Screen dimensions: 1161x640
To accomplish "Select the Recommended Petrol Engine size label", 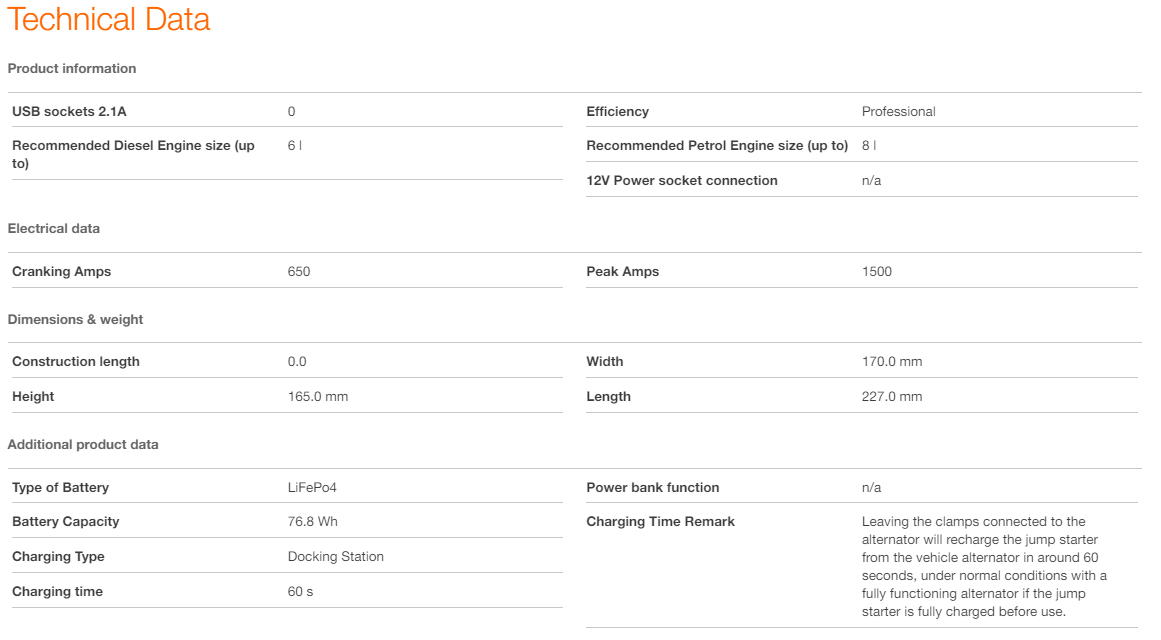I will [x=716, y=146].
